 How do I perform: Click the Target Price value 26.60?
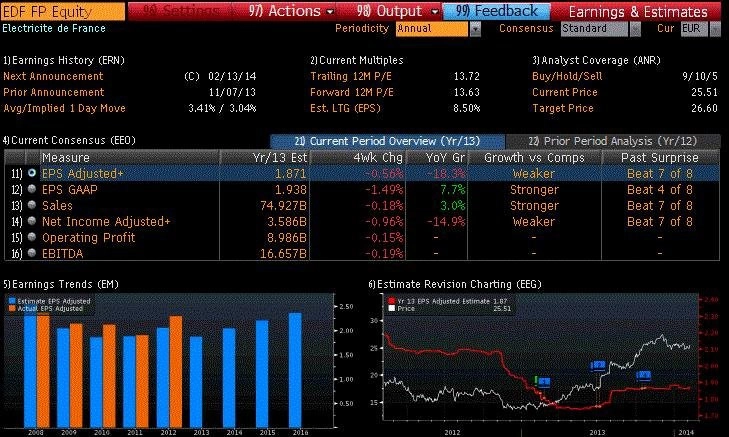click(x=704, y=108)
